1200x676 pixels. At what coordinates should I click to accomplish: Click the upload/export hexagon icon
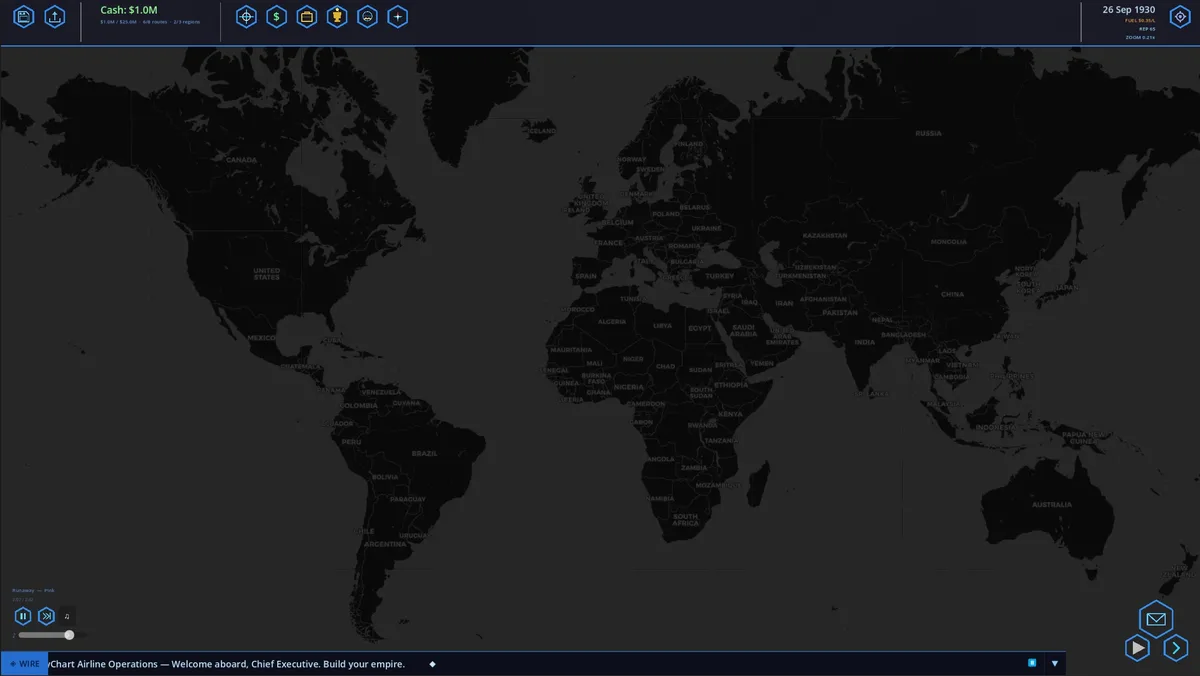(55, 16)
